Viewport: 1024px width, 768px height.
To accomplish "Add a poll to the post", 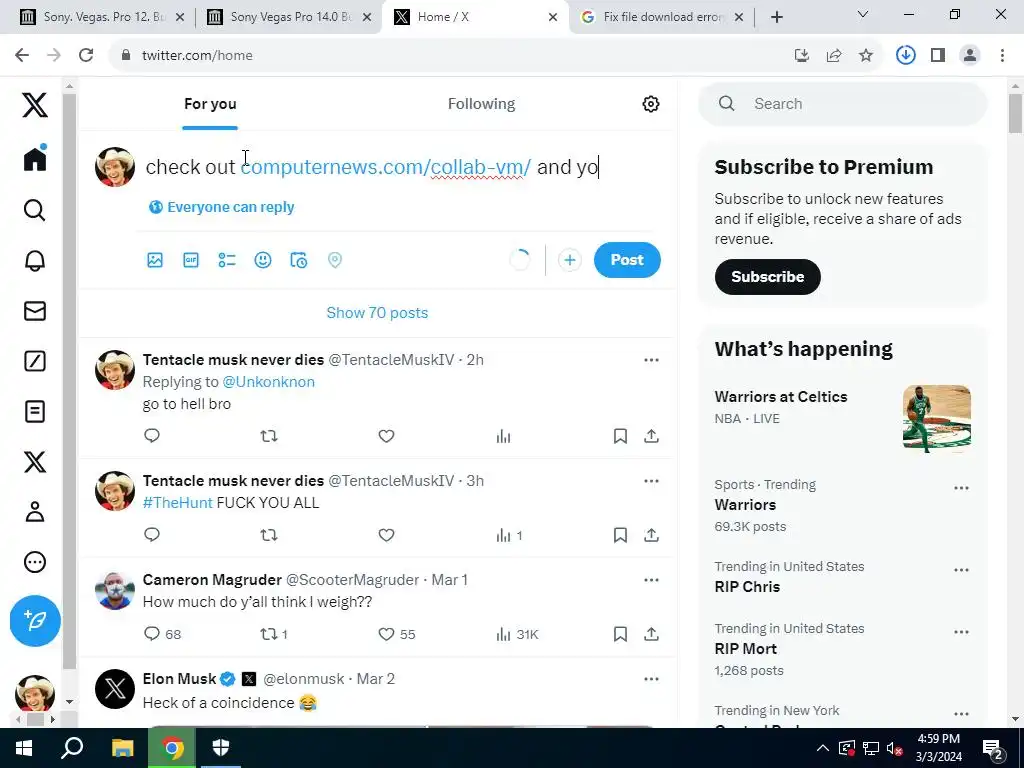I will (227, 260).
